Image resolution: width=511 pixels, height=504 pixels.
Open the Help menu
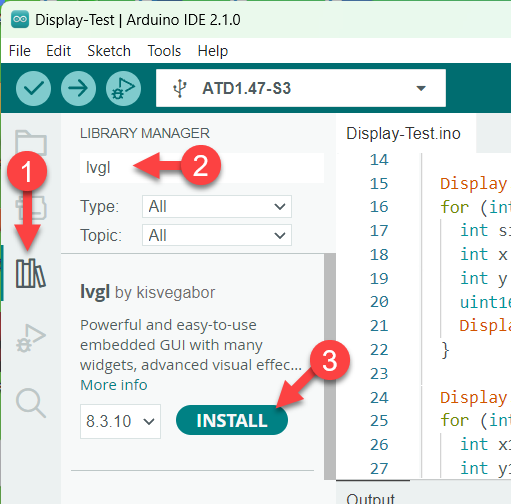213,51
